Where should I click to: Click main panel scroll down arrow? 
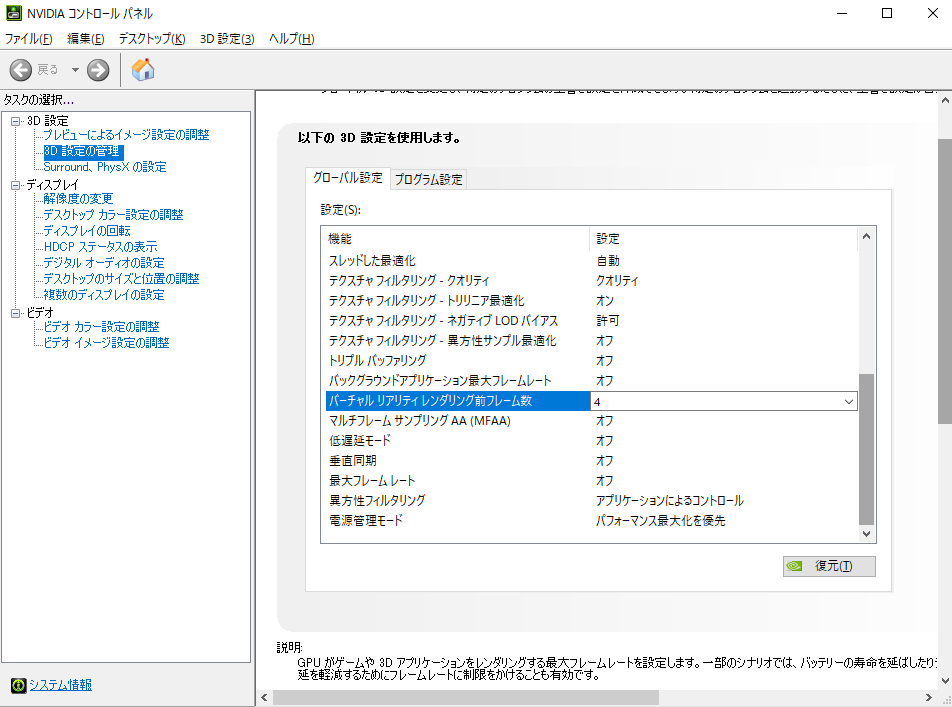click(945, 681)
